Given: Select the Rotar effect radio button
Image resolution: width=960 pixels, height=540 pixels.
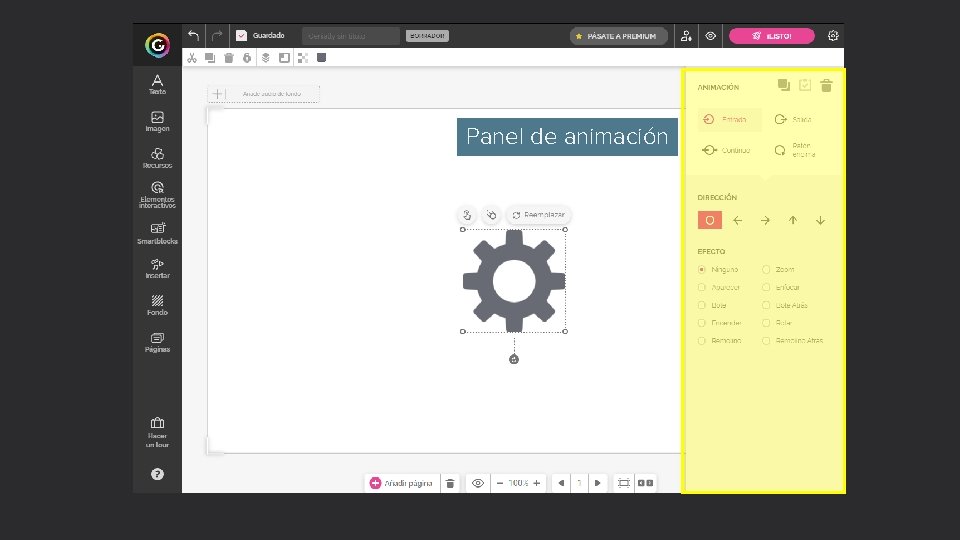Looking at the screenshot, I should point(766,323).
